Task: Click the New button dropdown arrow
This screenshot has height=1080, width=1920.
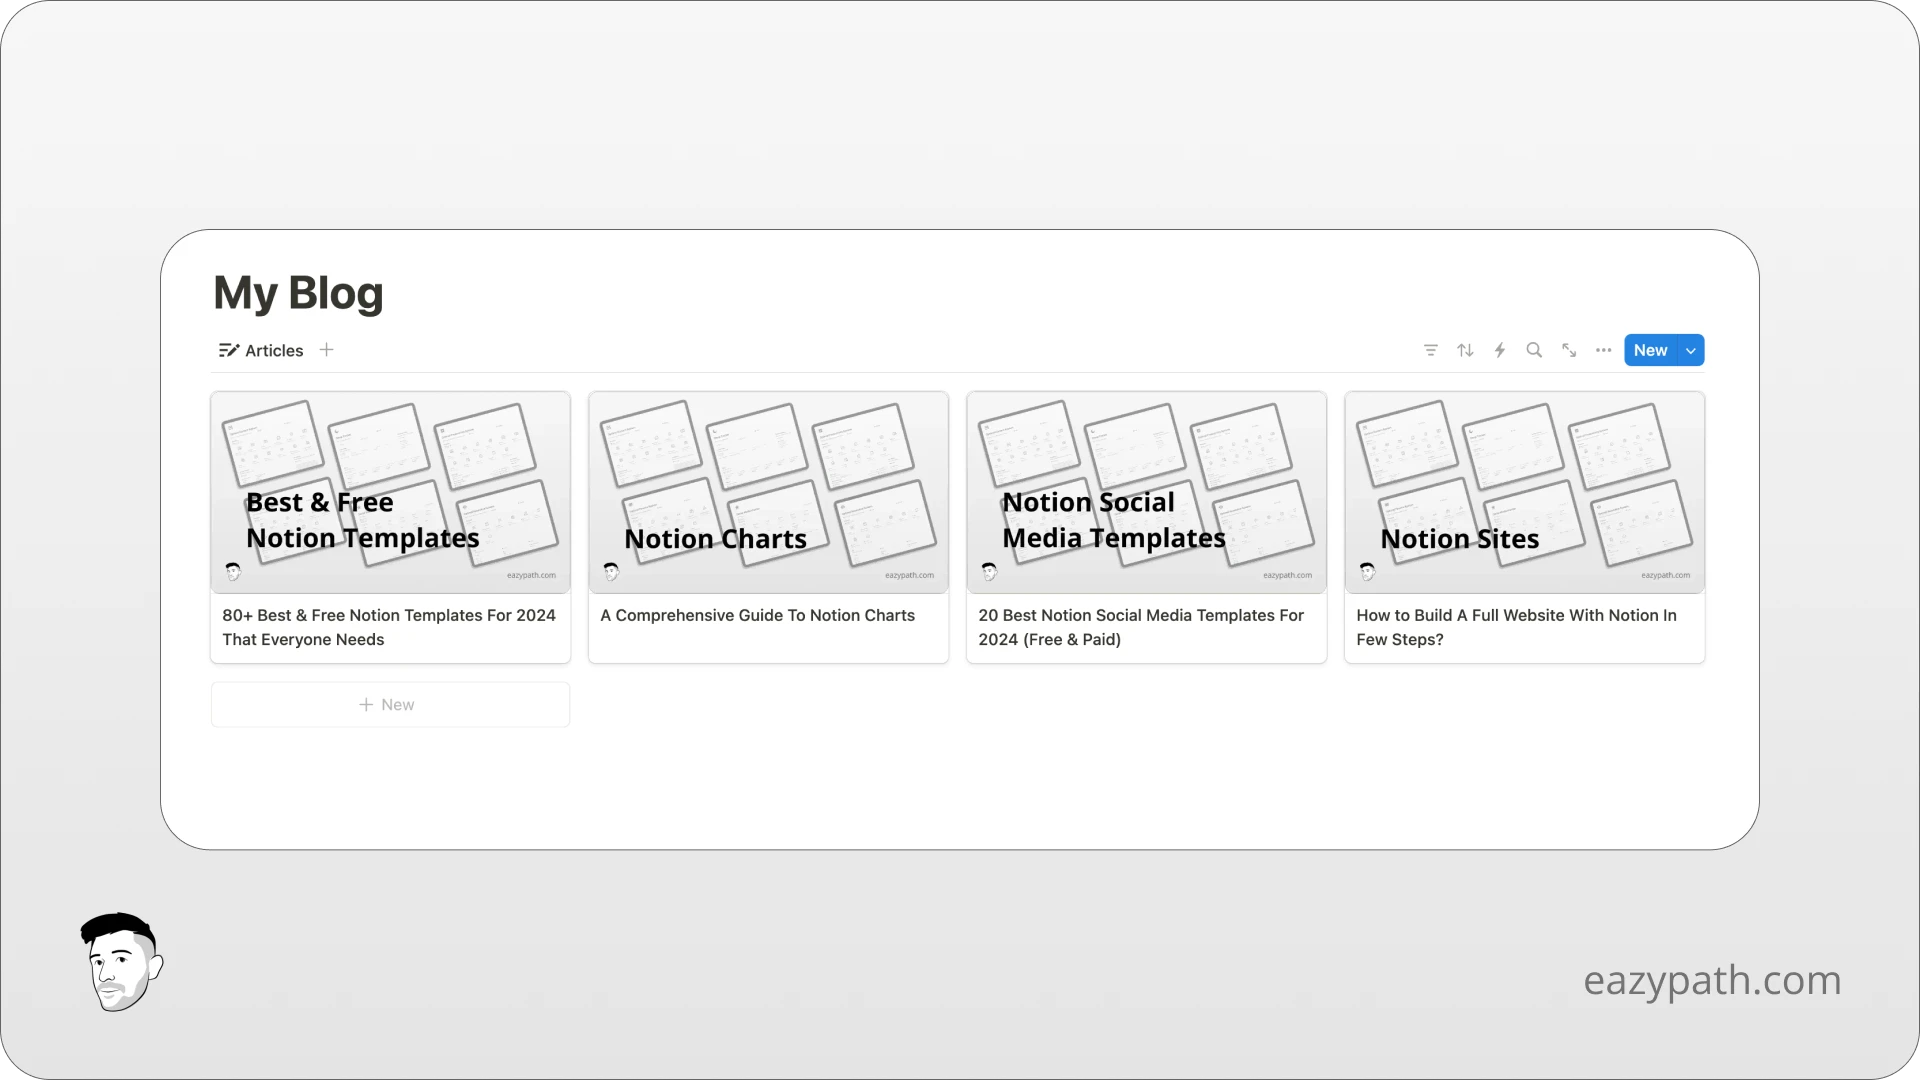Action: click(1691, 349)
